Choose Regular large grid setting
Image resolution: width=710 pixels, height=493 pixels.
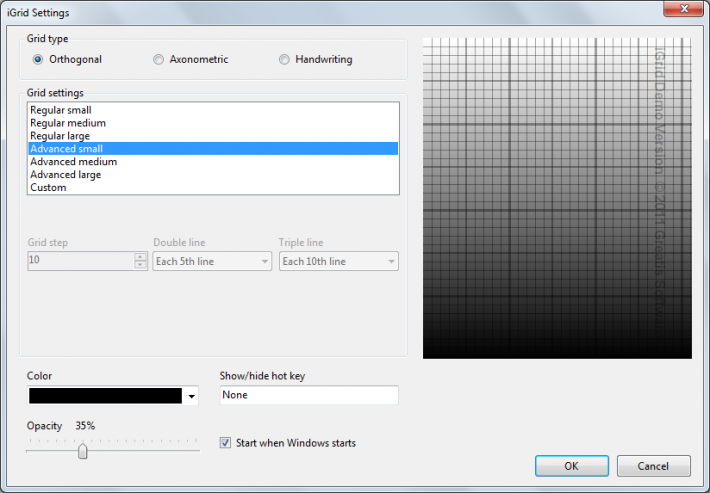pyautogui.click(x=213, y=136)
